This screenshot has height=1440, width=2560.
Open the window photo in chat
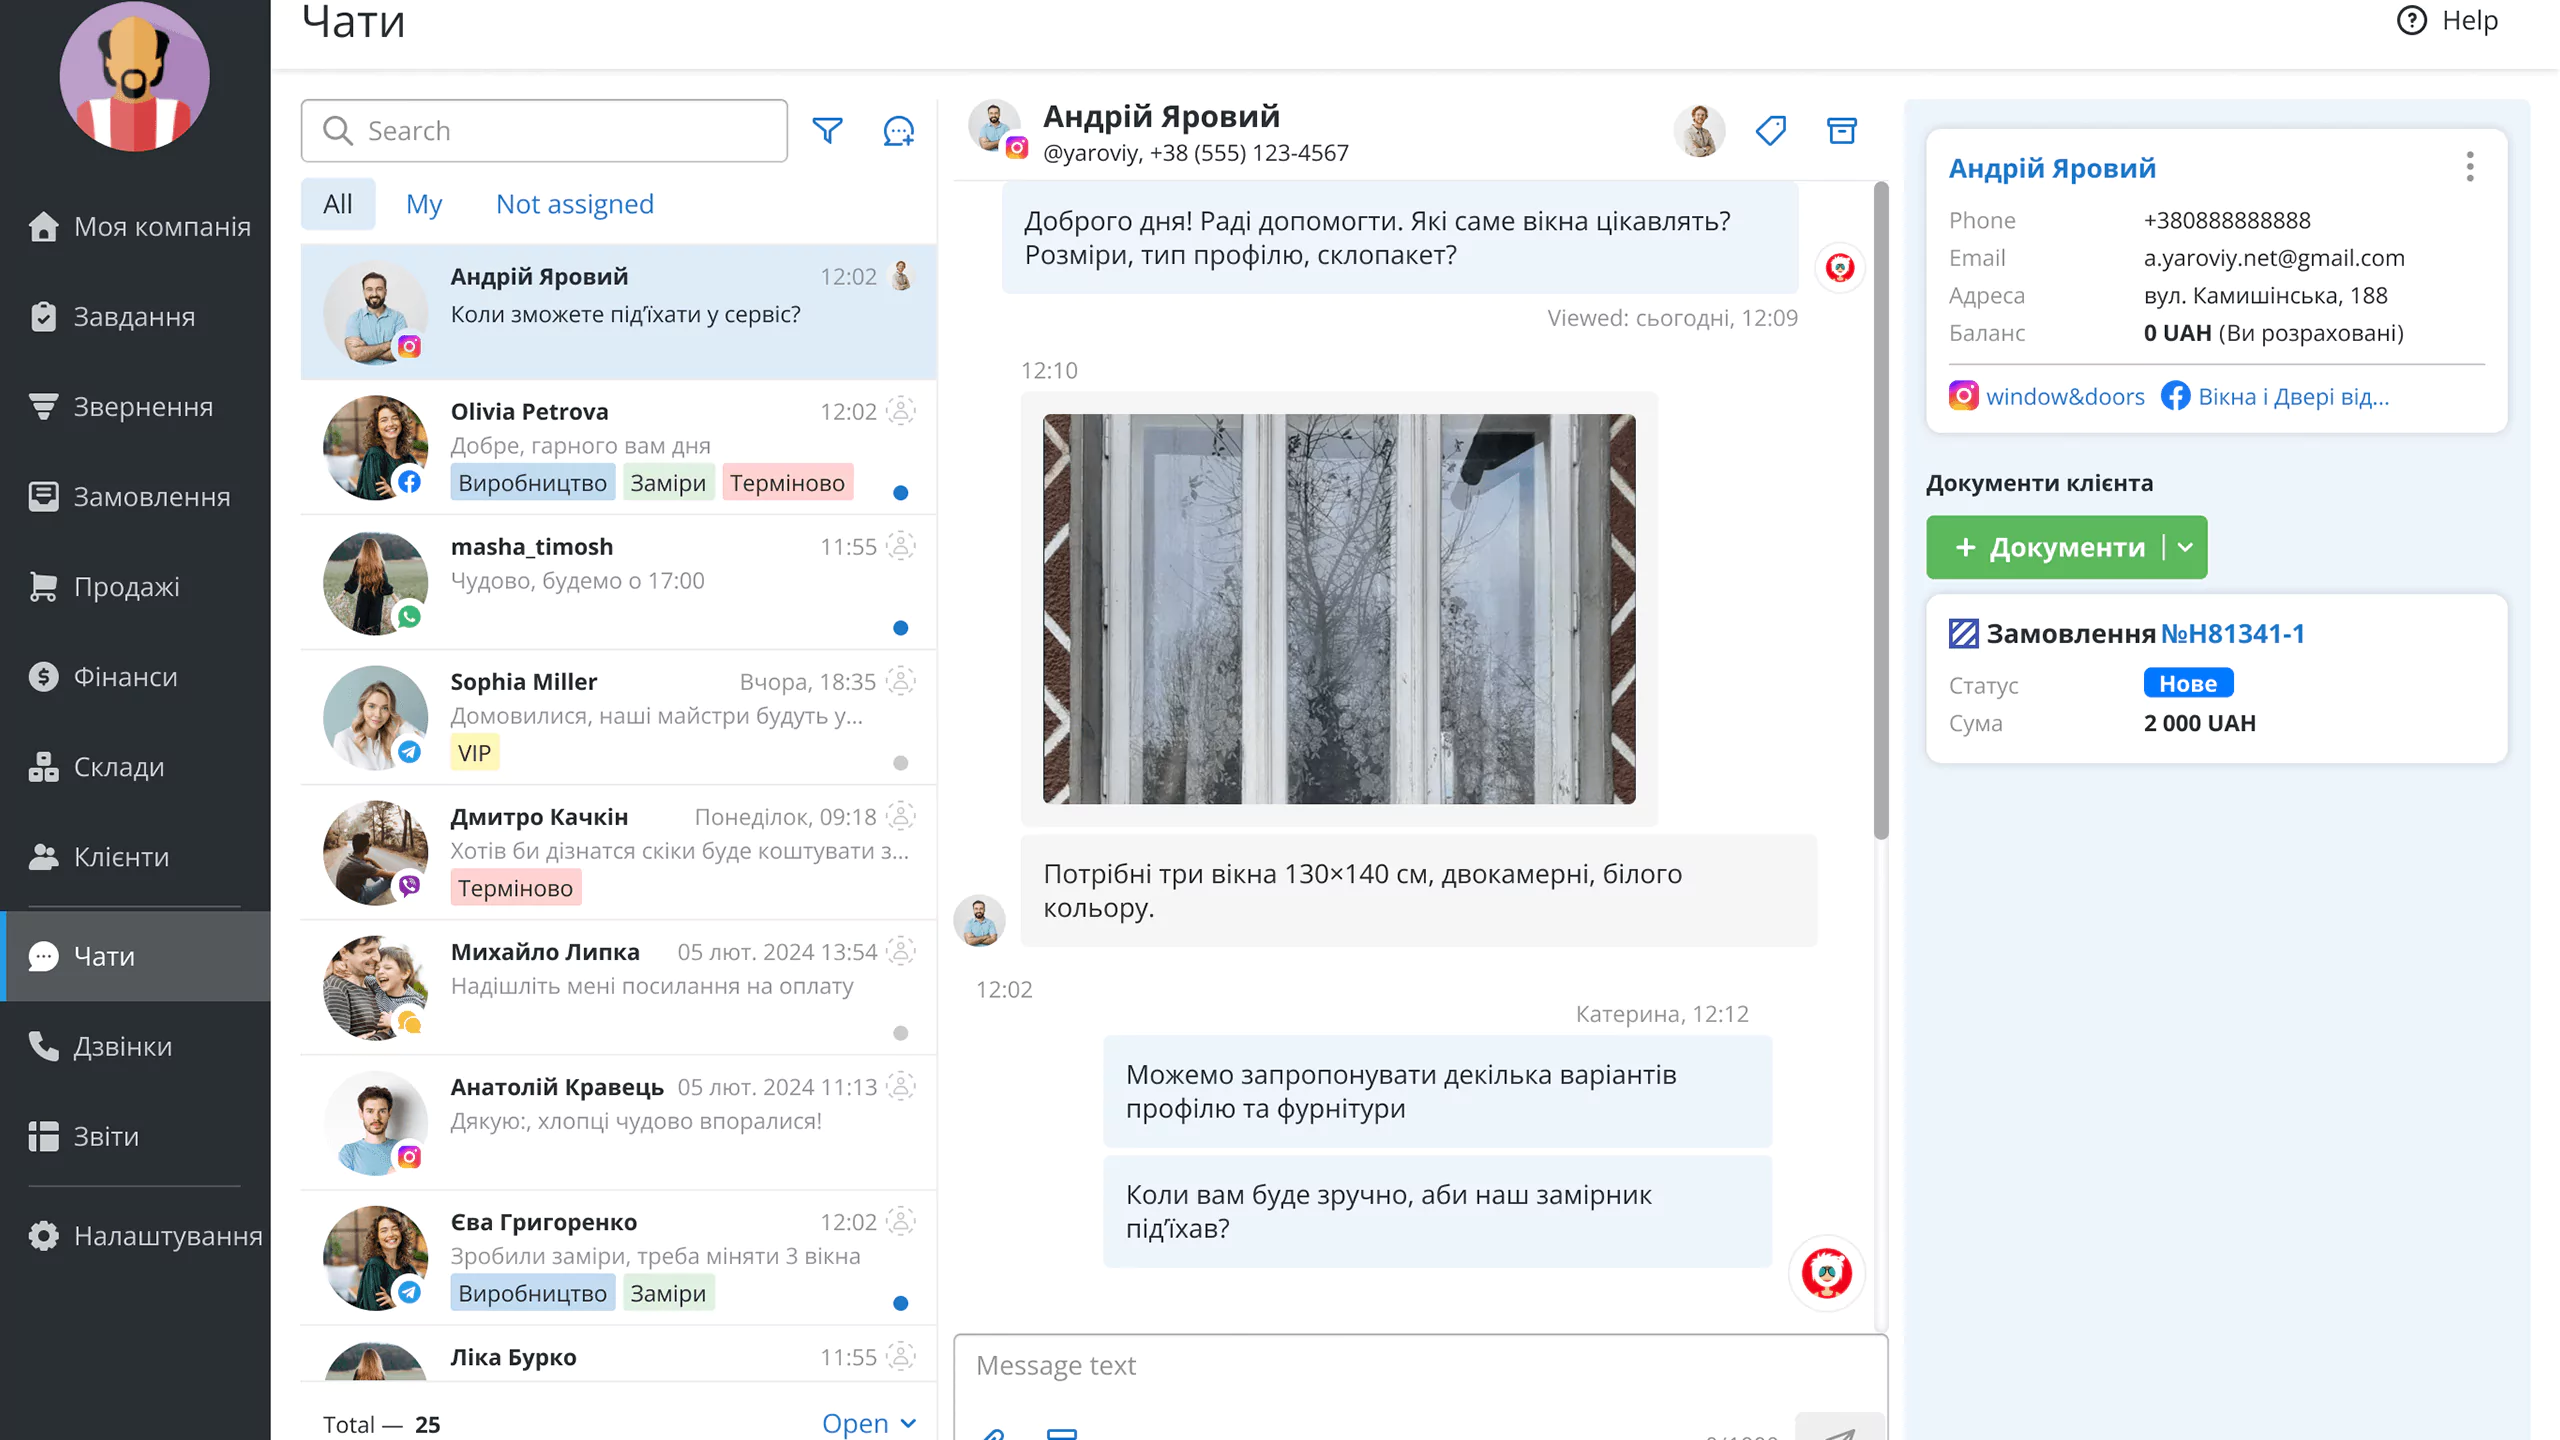[x=1339, y=608]
